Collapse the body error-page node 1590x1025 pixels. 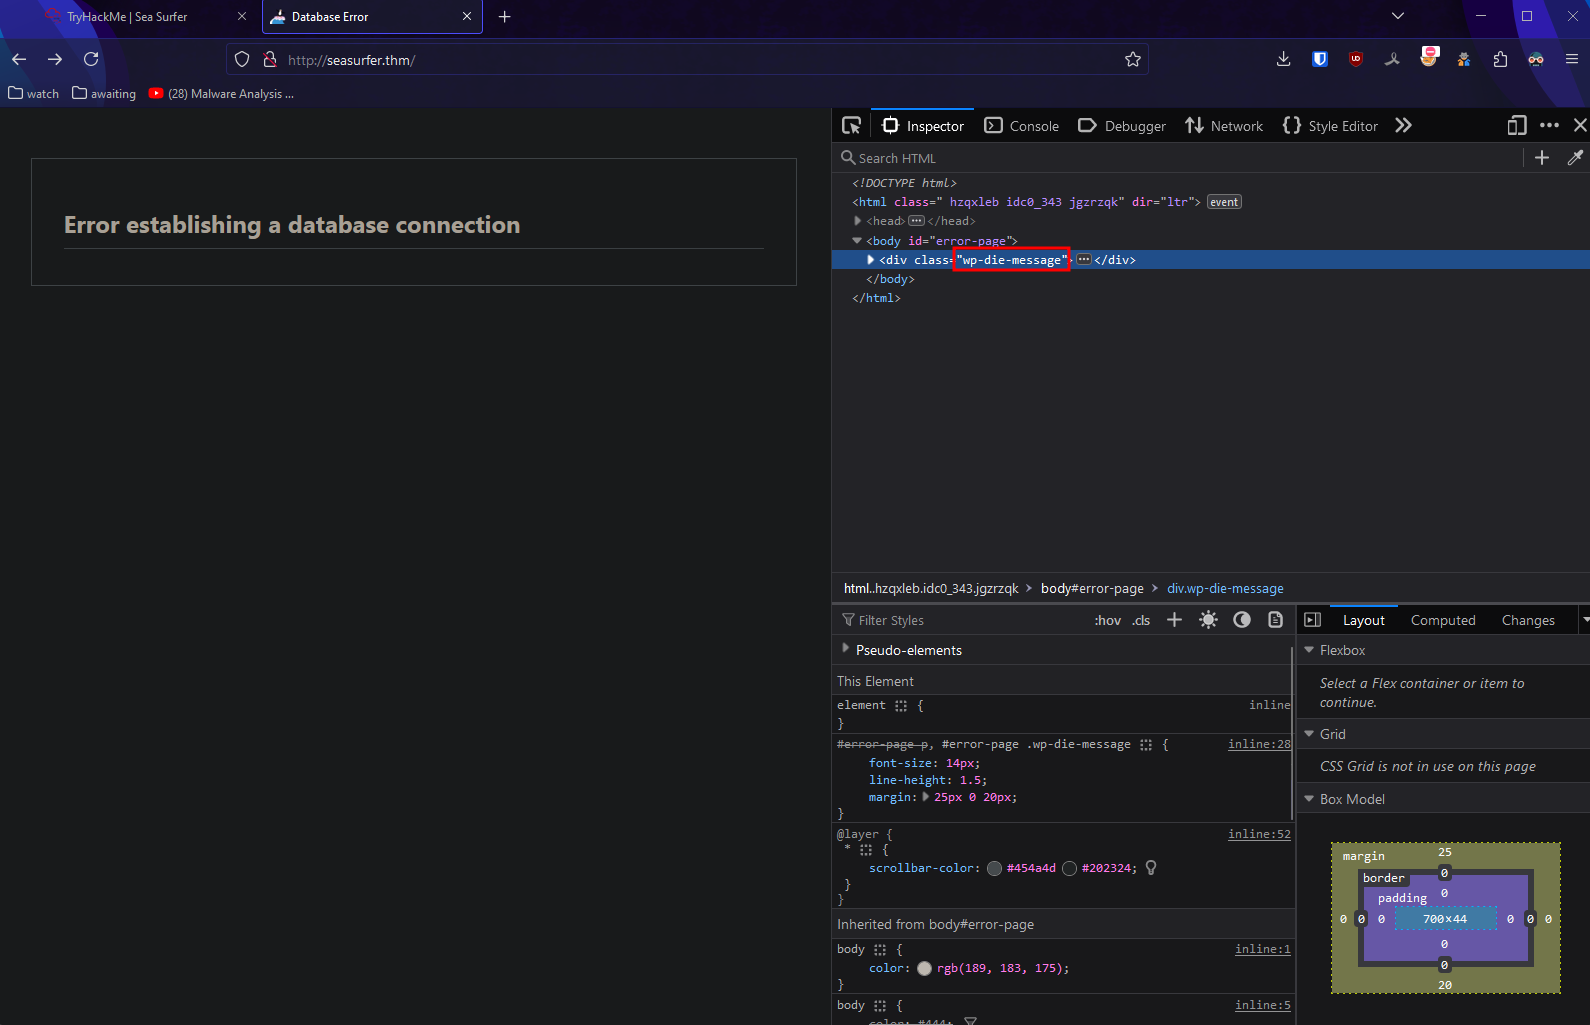[857, 240]
